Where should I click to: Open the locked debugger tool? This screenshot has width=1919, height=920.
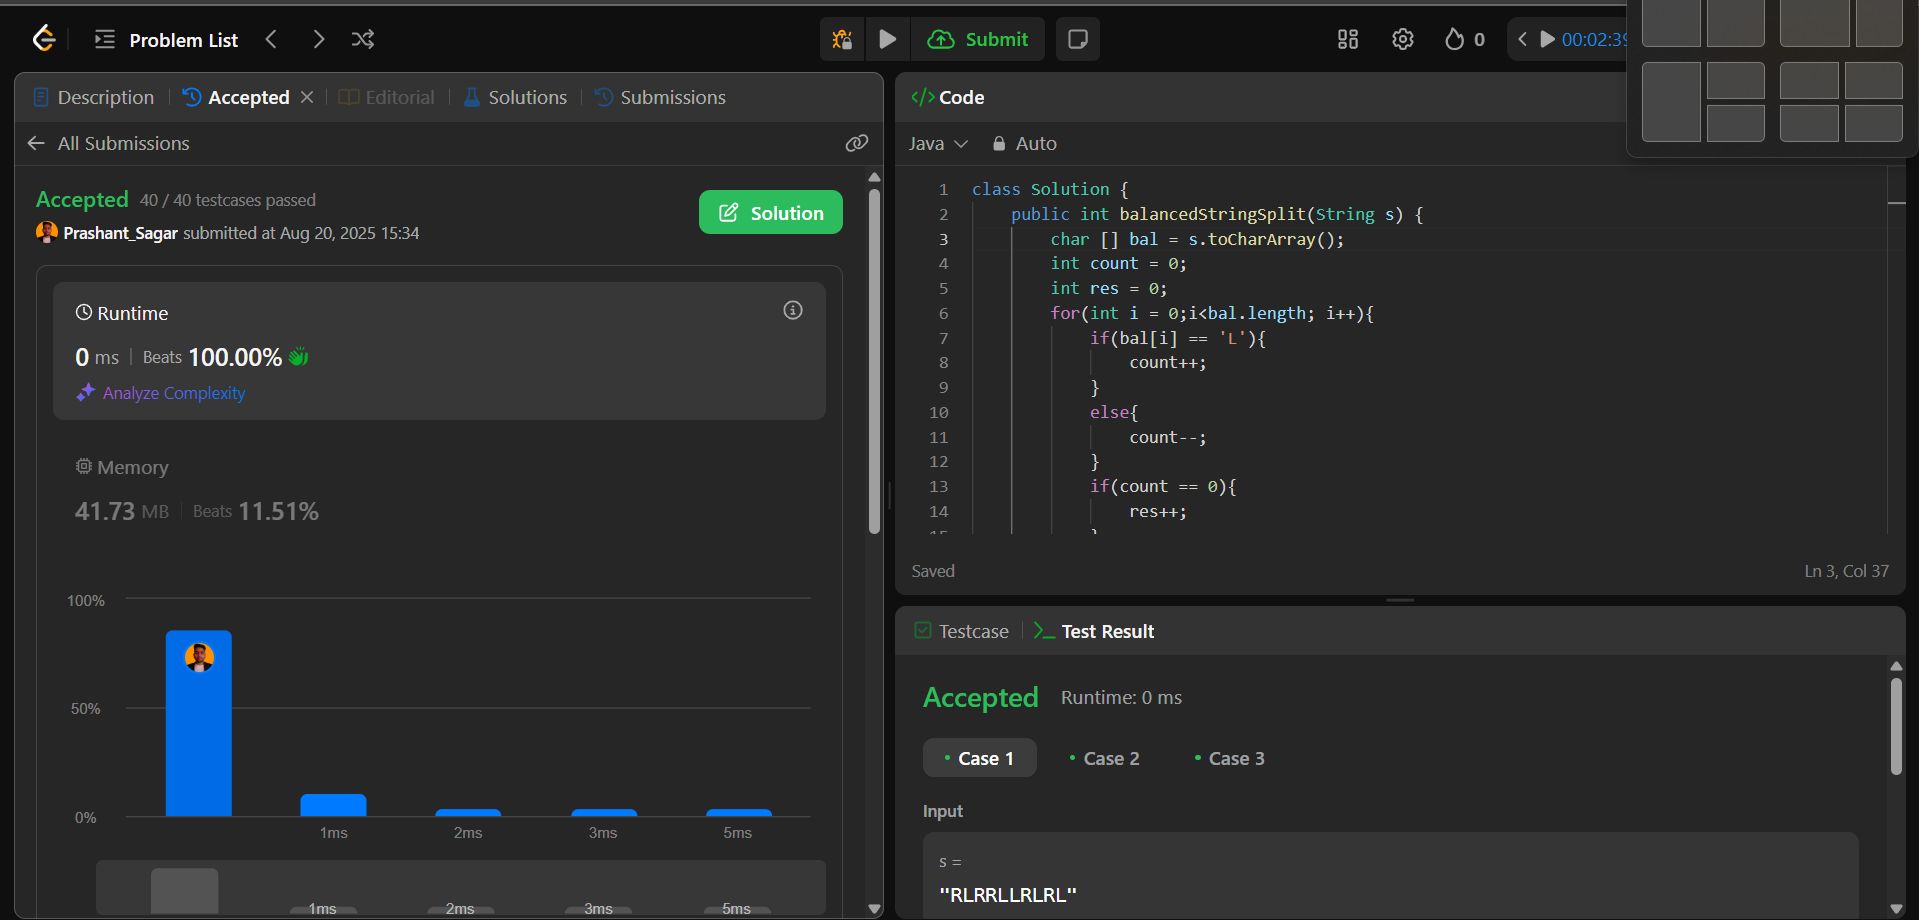tap(841, 39)
